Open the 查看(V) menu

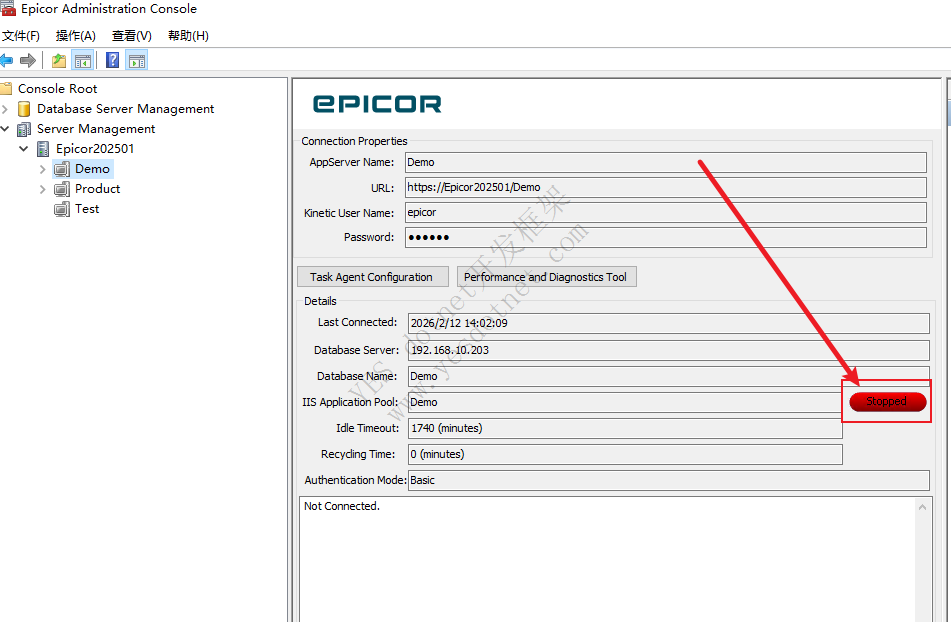[131, 35]
